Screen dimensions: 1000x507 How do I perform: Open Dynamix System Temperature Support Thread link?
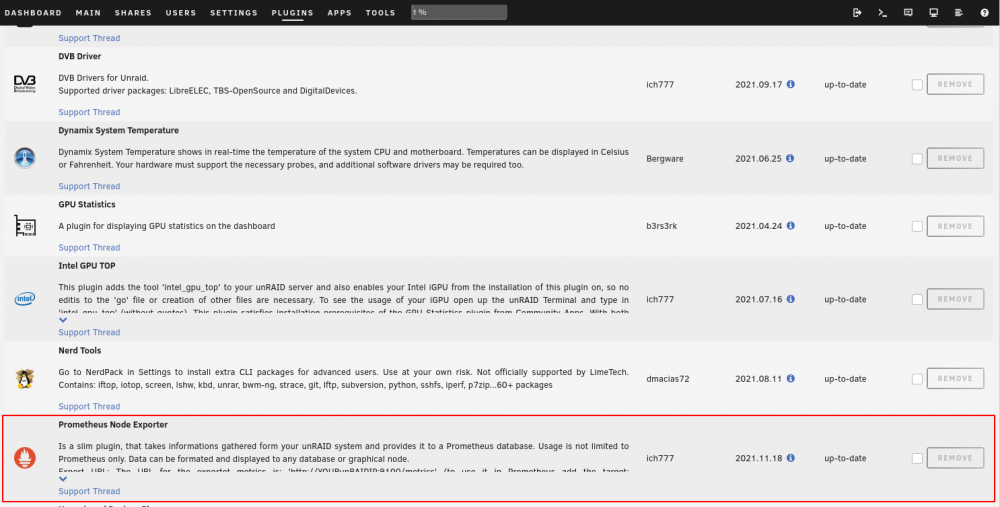coord(89,186)
